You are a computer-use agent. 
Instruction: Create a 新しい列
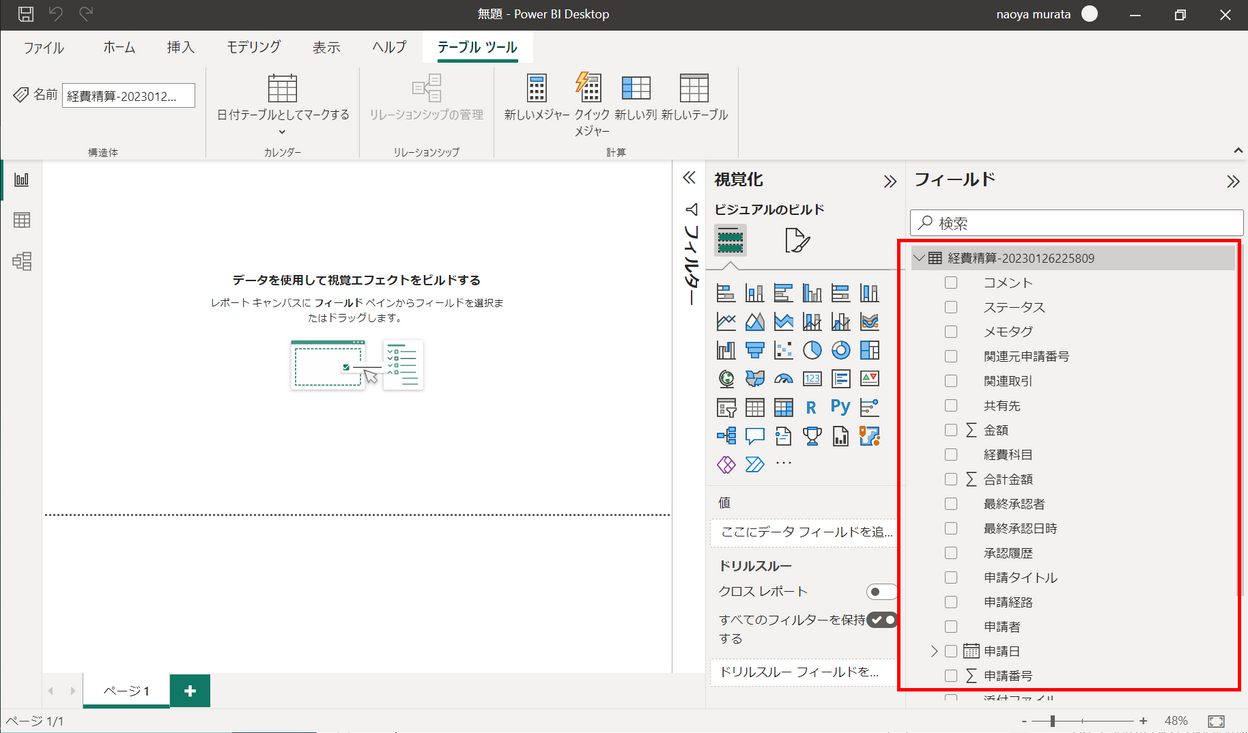(x=636, y=98)
